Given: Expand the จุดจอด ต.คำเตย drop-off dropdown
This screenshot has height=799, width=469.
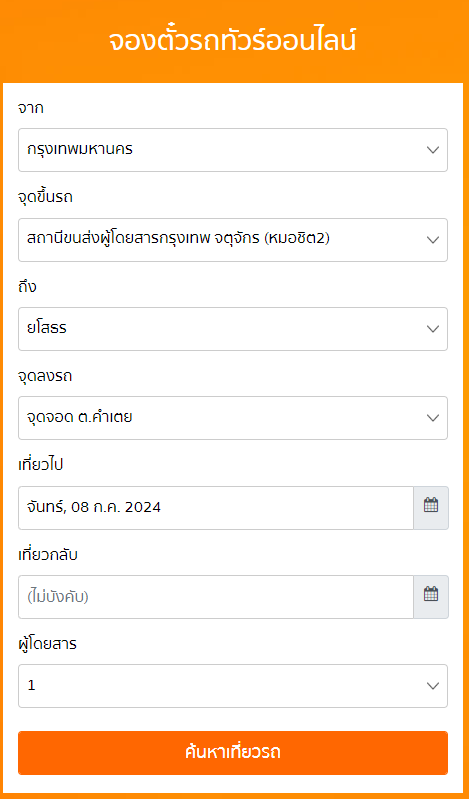Looking at the screenshot, I should pyautogui.click(x=233, y=418).
